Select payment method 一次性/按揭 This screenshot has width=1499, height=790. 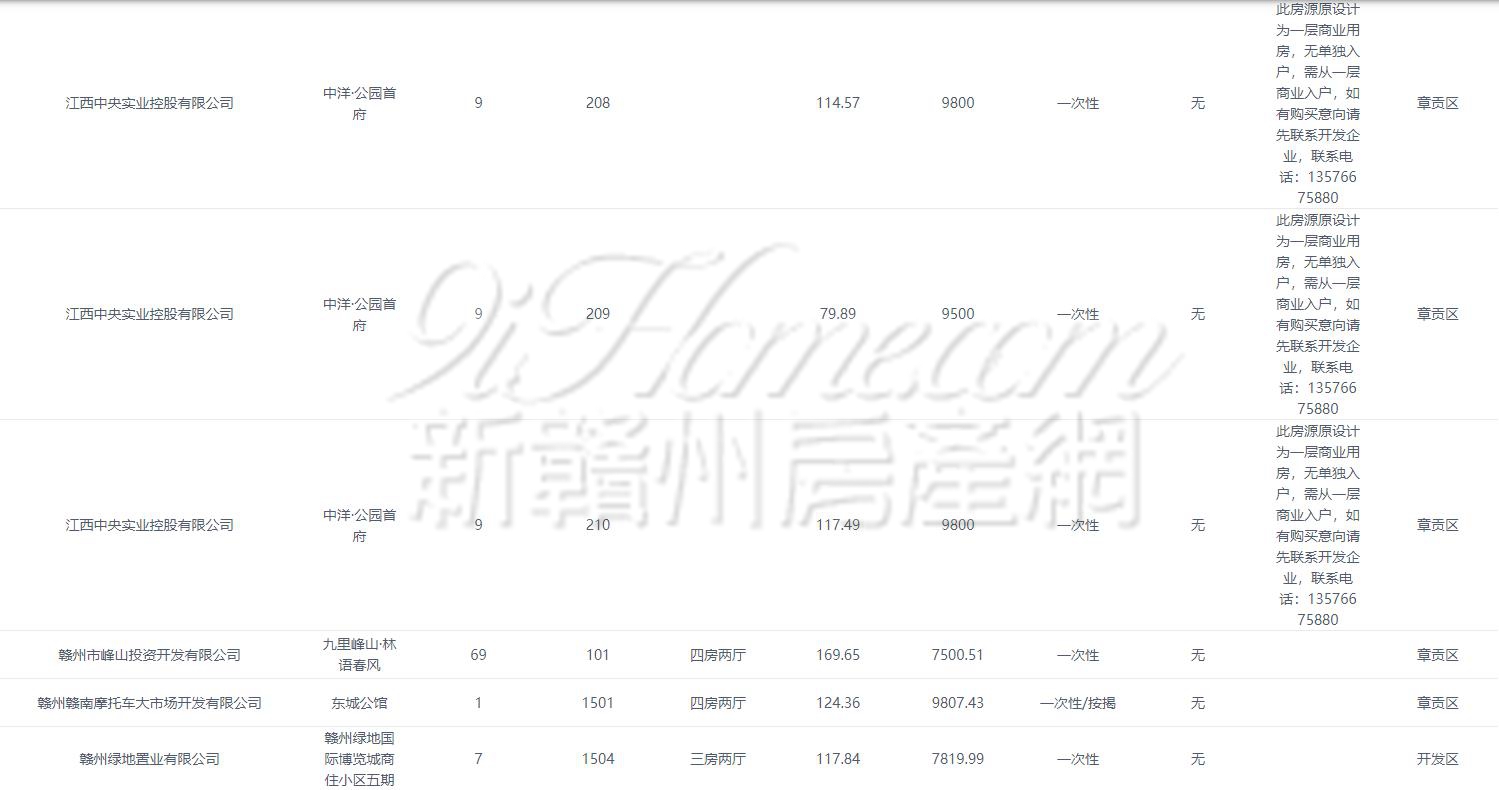1077,703
